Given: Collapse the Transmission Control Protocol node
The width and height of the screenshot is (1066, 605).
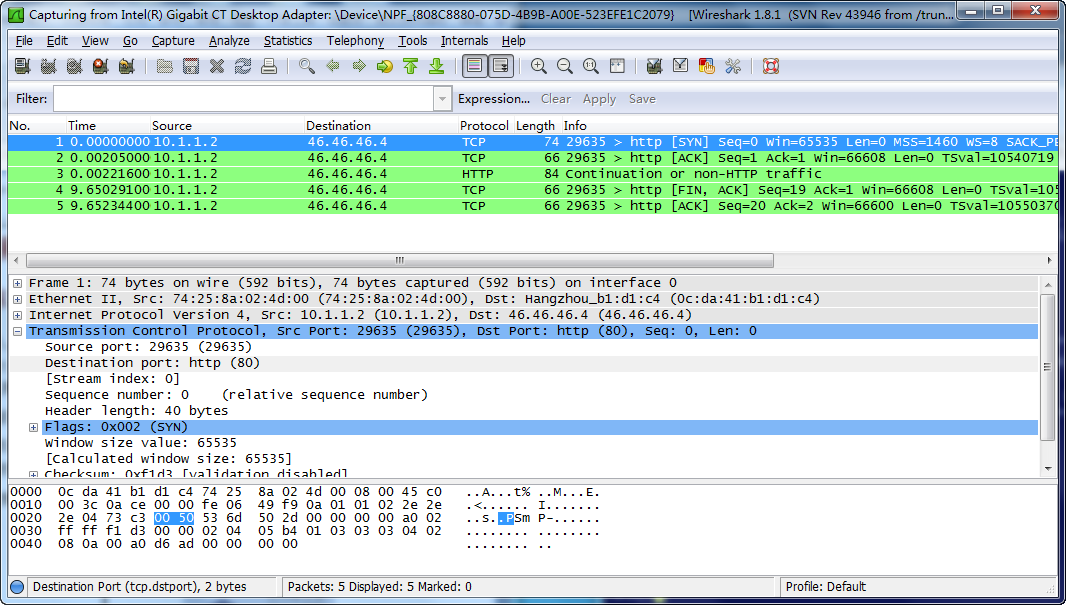Looking at the screenshot, I should (x=17, y=331).
